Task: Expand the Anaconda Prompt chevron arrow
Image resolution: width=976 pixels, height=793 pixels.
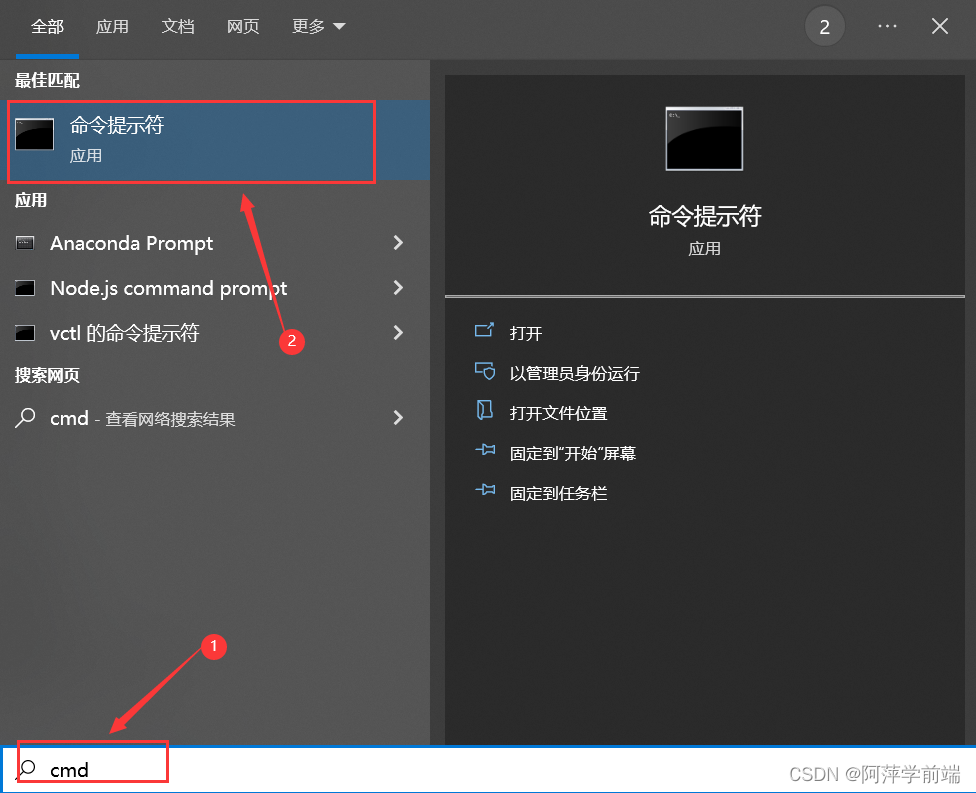Action: (398, 243)
